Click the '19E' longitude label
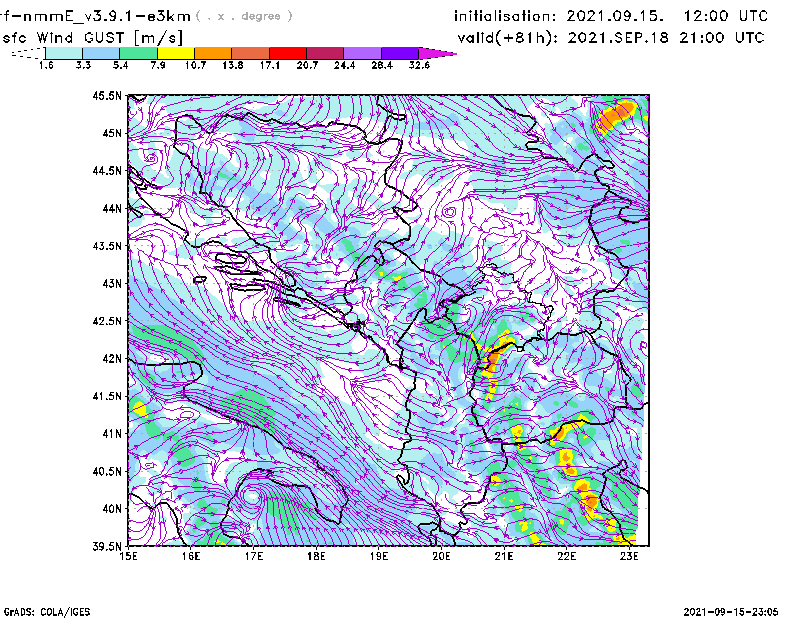 [379, 556]
